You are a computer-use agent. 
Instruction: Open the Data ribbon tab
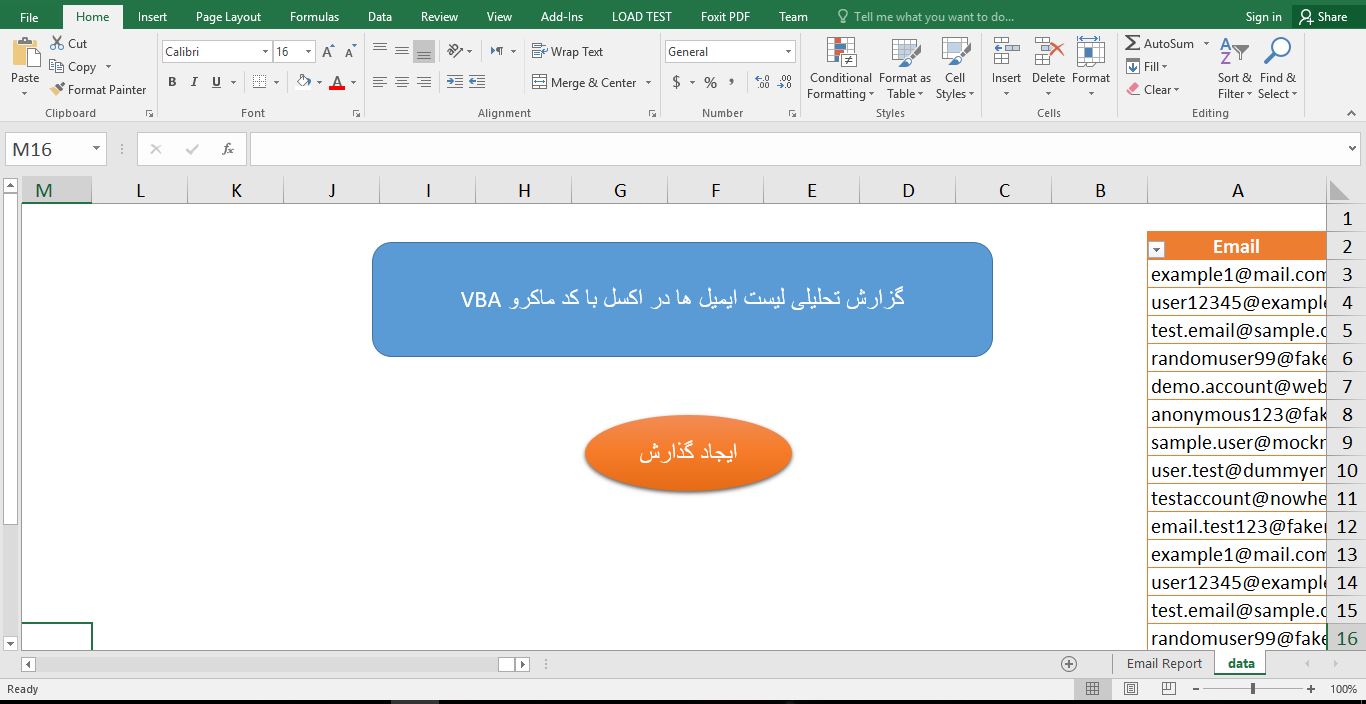[379, 16]
